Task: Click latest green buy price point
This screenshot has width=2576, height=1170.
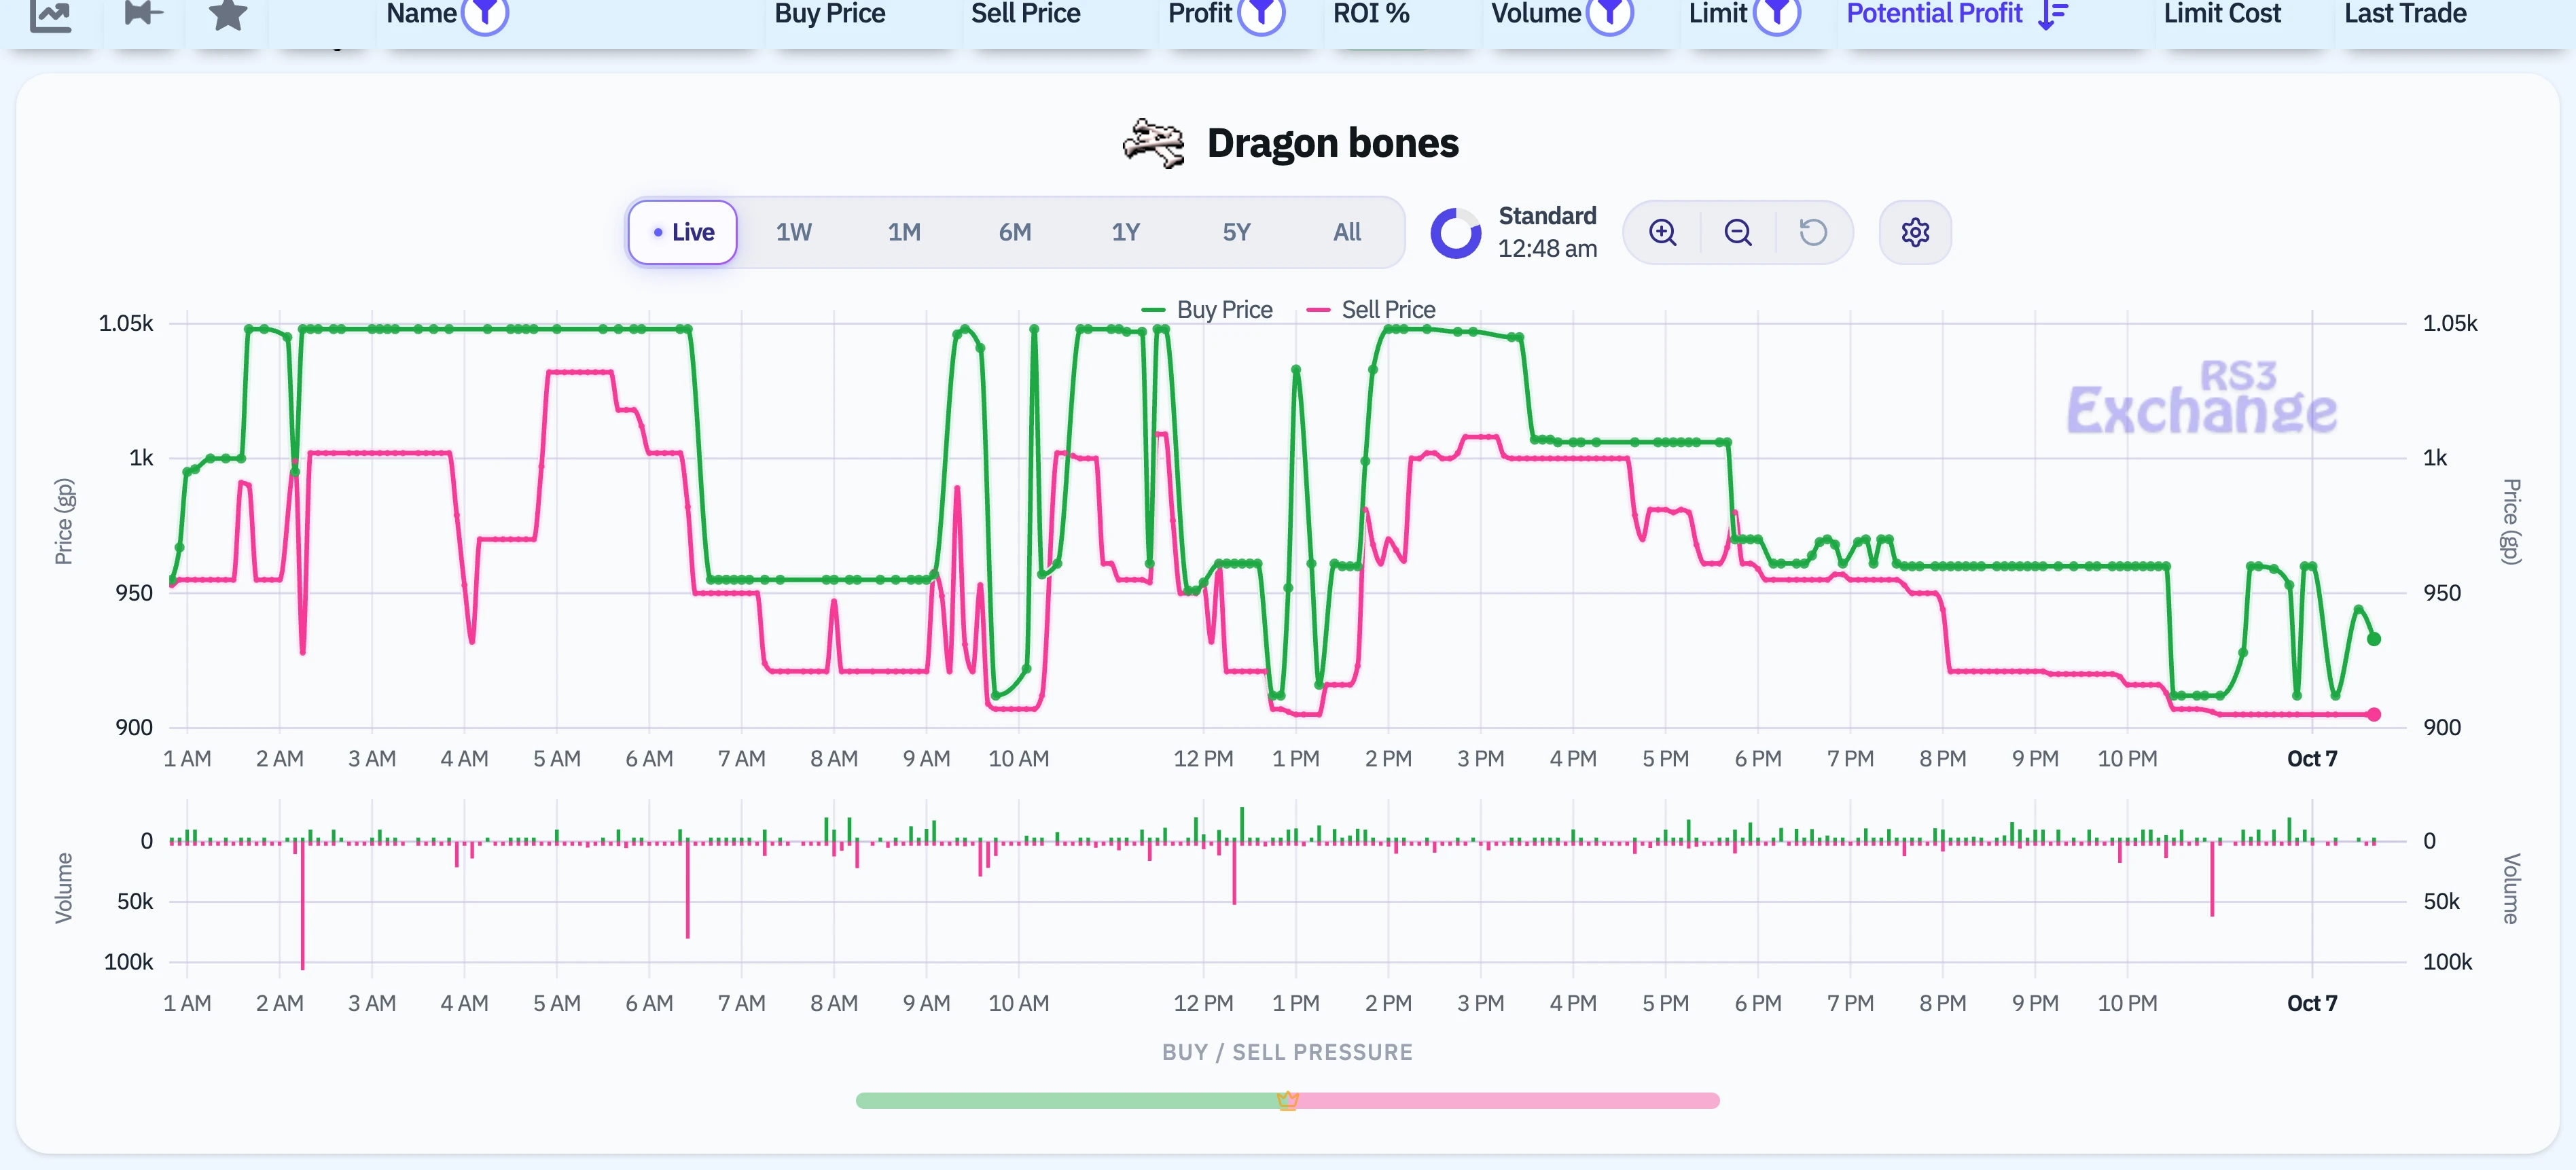Action: click(x=2374, y=639)
